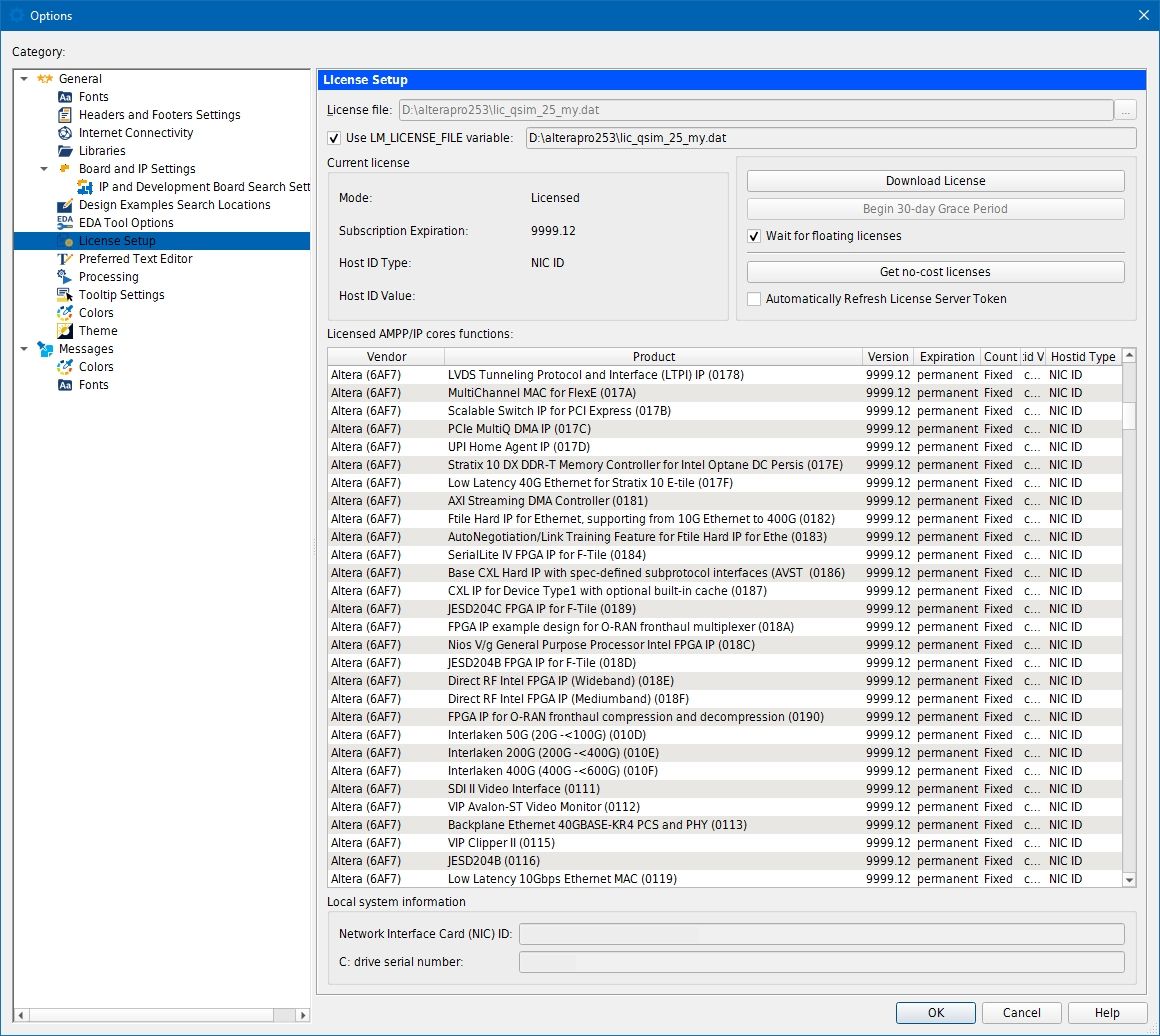Viewport: 1160px width, 1036px height.
Task: Click the Libraries icon
Action: (66, 150)
